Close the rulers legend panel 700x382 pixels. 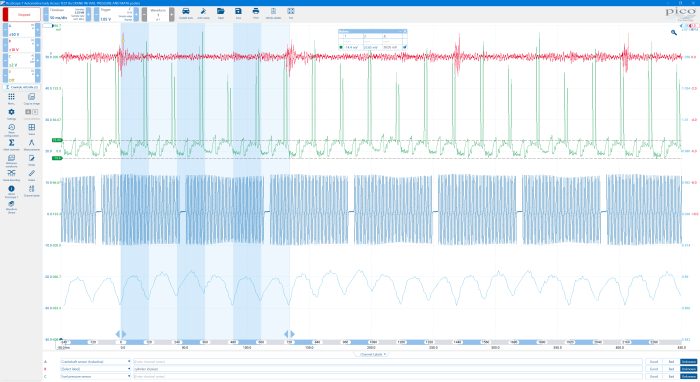(405, 31)
